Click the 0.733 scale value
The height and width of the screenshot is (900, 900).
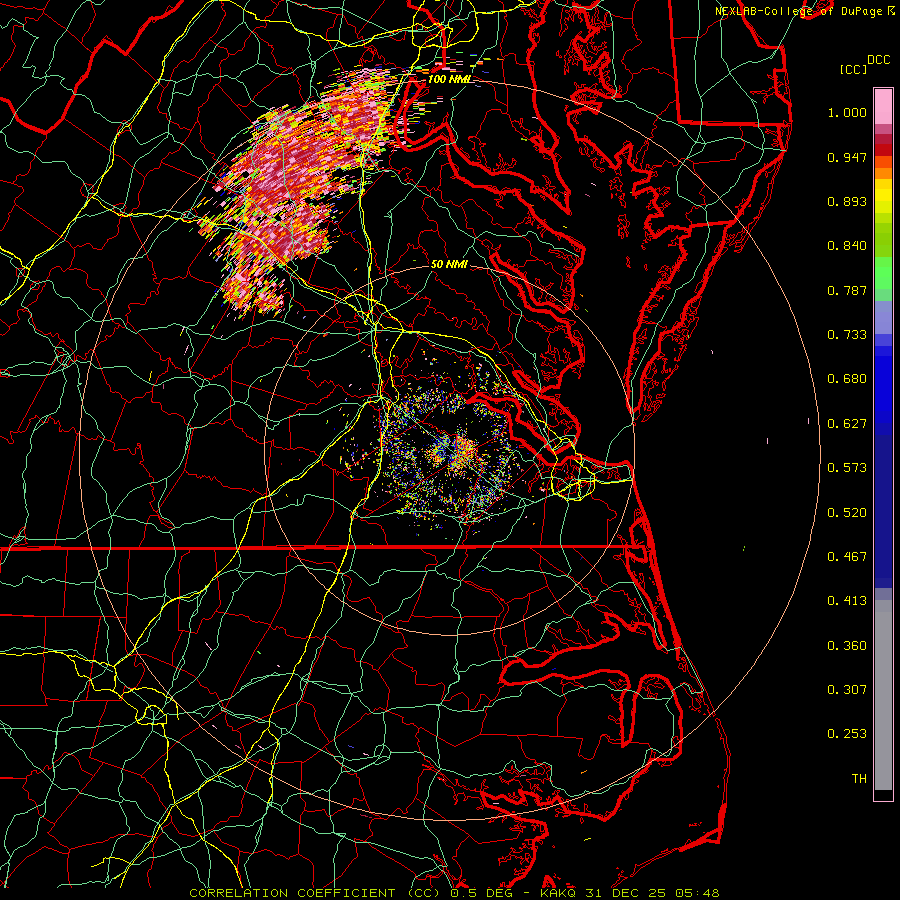pyautogui.click(x=847, y=335)
